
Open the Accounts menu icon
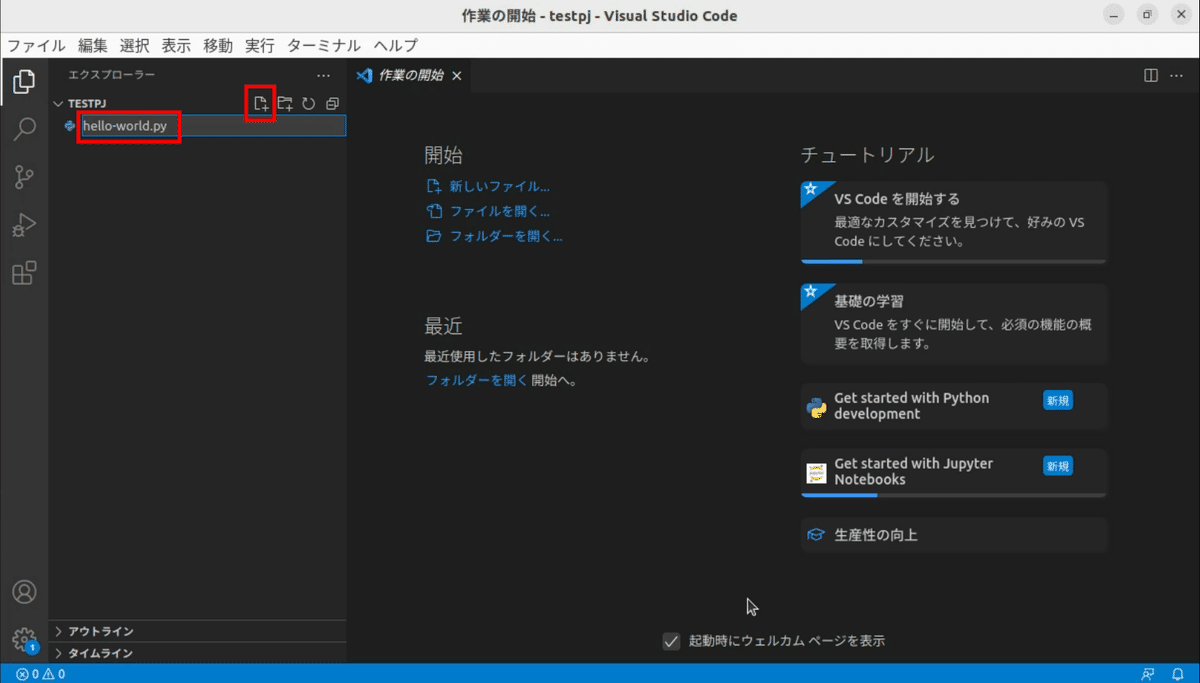click(x=24, y=592)
